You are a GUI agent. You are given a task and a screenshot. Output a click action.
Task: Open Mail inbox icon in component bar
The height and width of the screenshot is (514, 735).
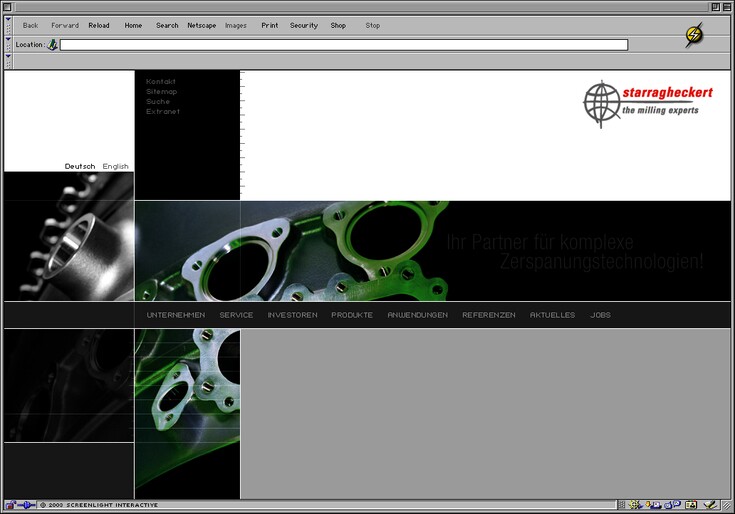(653, 505)
